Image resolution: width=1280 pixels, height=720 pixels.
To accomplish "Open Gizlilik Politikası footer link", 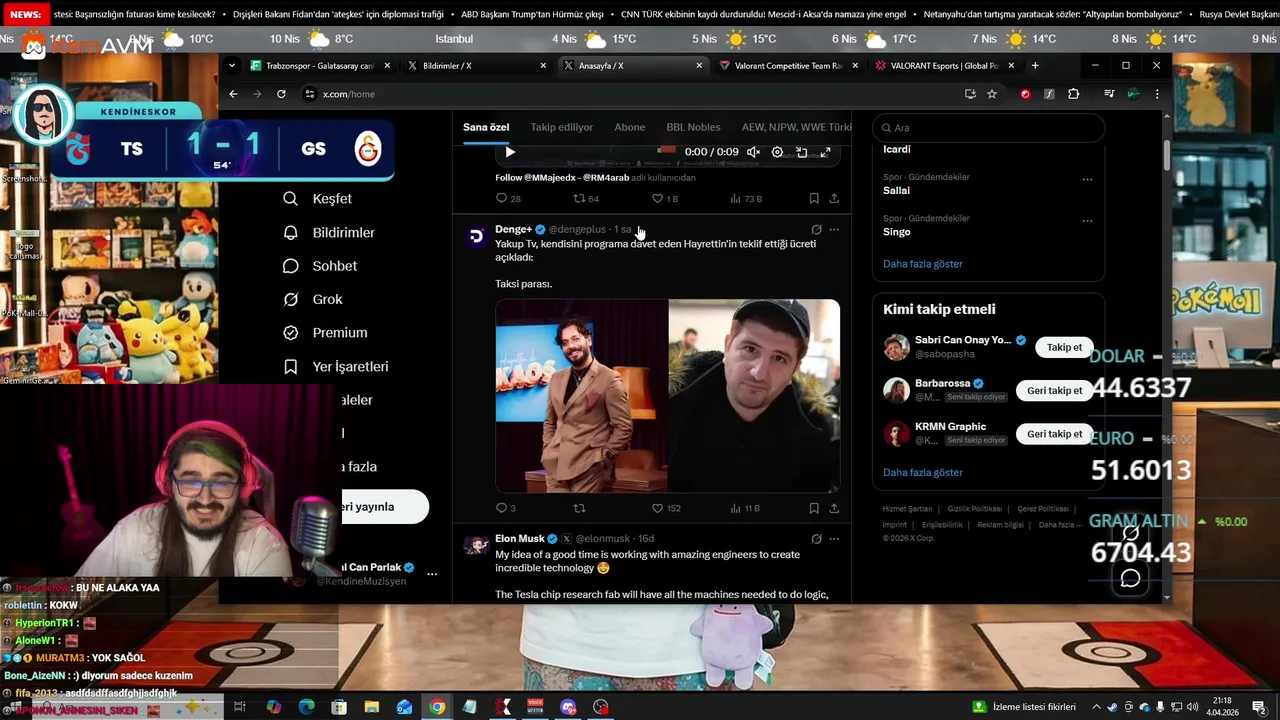I will [974, 509].
